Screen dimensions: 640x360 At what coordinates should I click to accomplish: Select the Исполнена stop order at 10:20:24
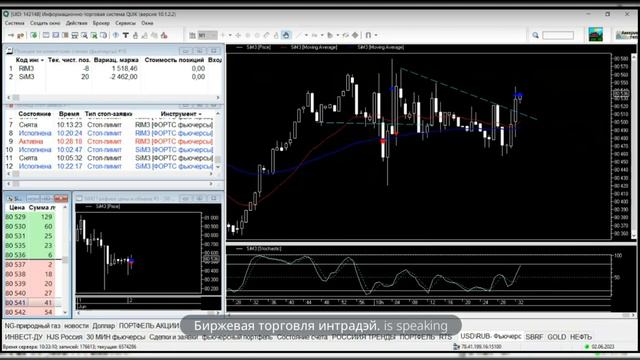[x=109, y=133]
